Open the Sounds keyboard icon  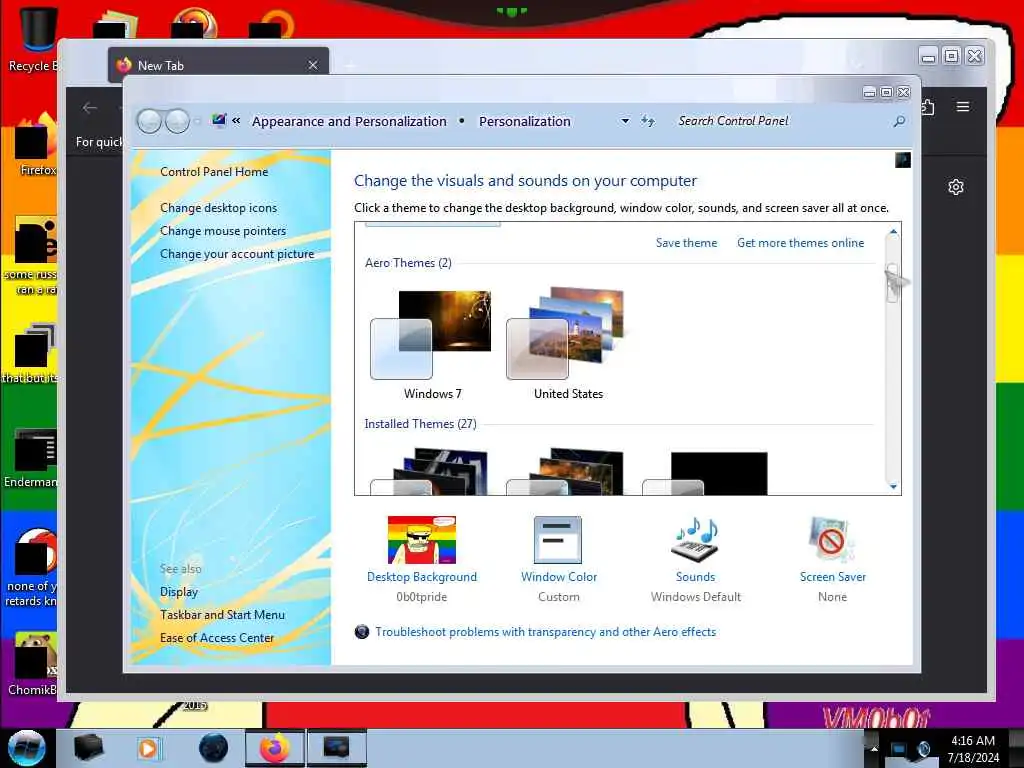point(695,540)
